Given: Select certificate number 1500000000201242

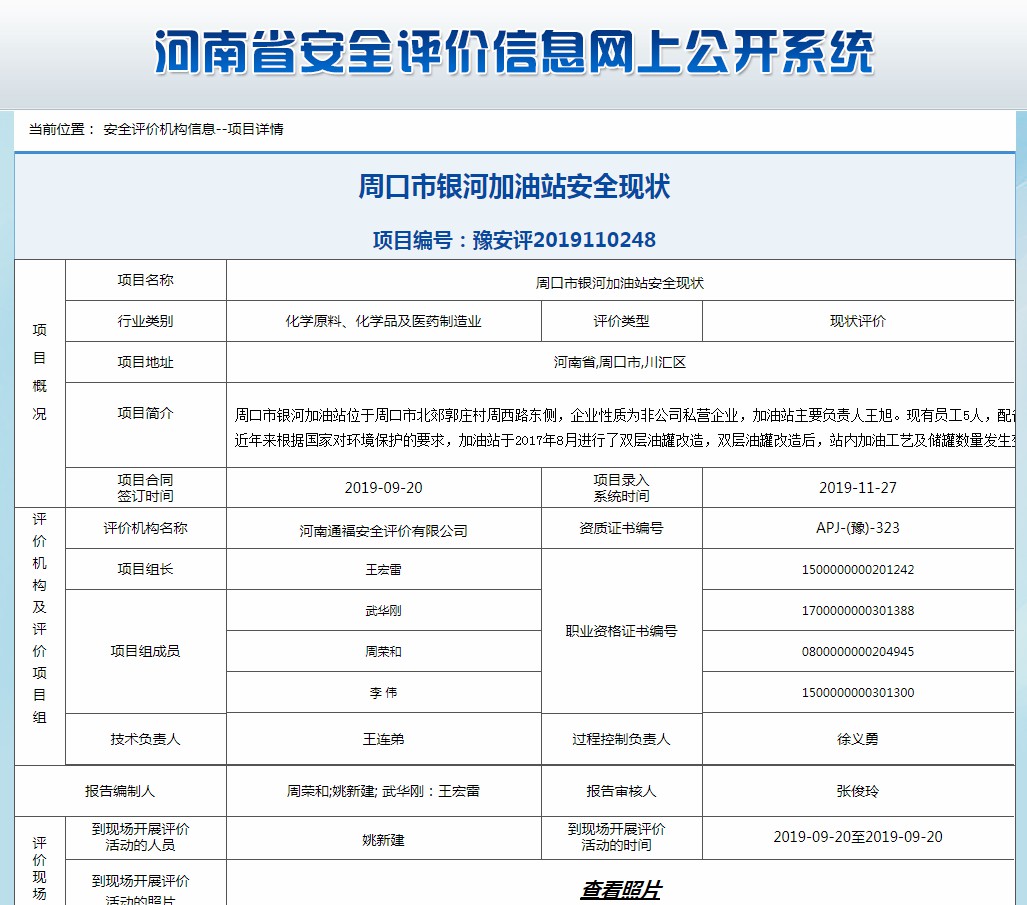Looking at the screenshot, I should coord(857,570).
